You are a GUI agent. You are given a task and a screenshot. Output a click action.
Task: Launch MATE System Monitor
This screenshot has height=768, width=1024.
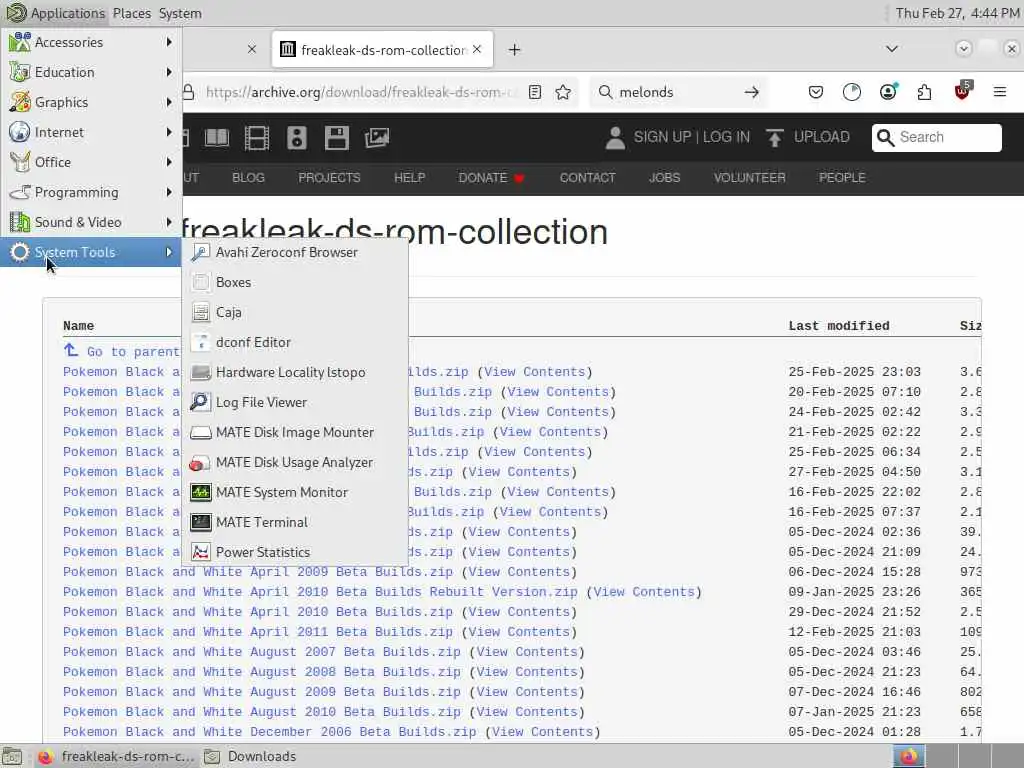(295, 492)
